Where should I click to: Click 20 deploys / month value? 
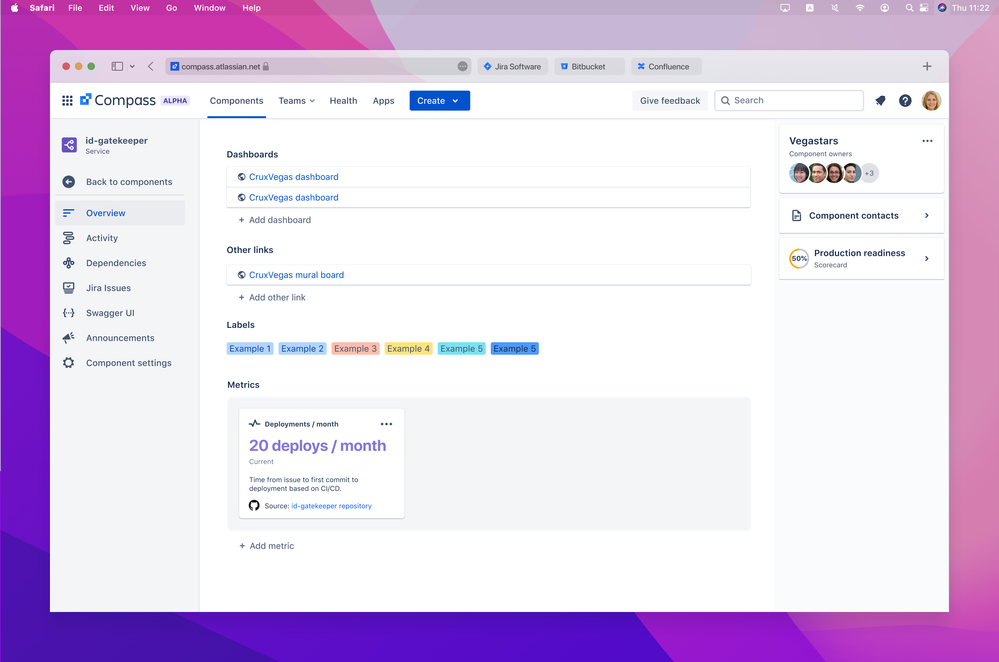[x=317, y=445]
